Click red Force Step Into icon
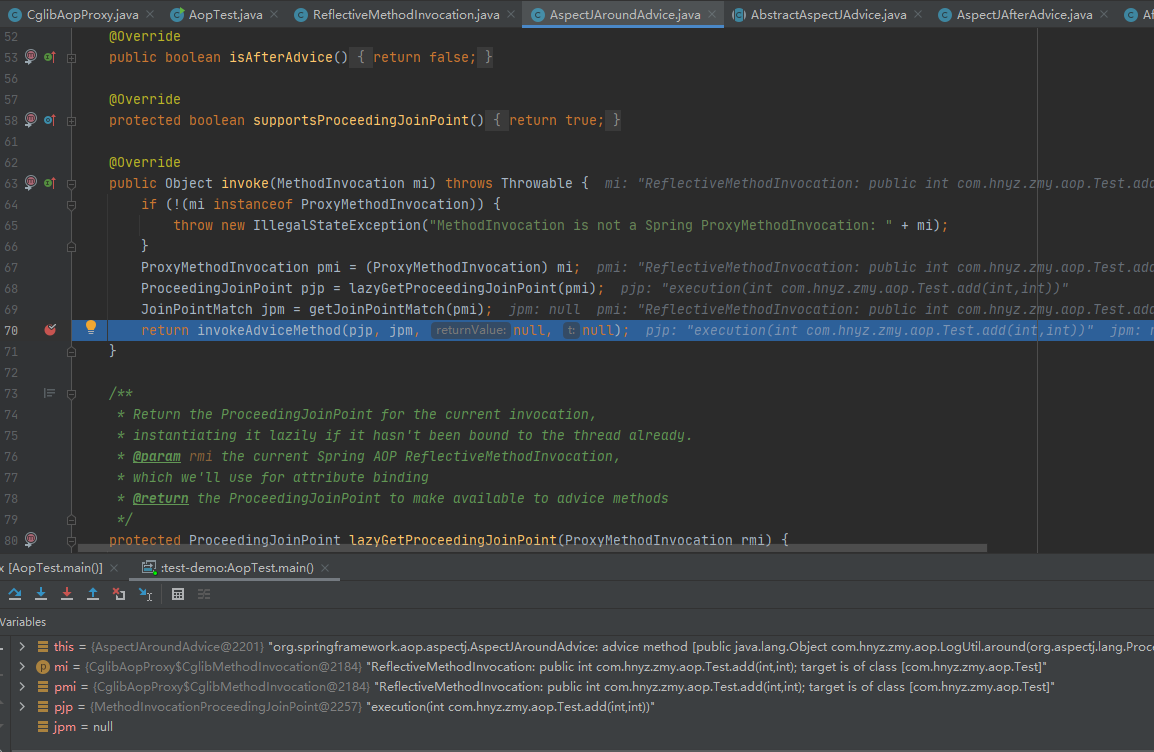 pos(67,594)
